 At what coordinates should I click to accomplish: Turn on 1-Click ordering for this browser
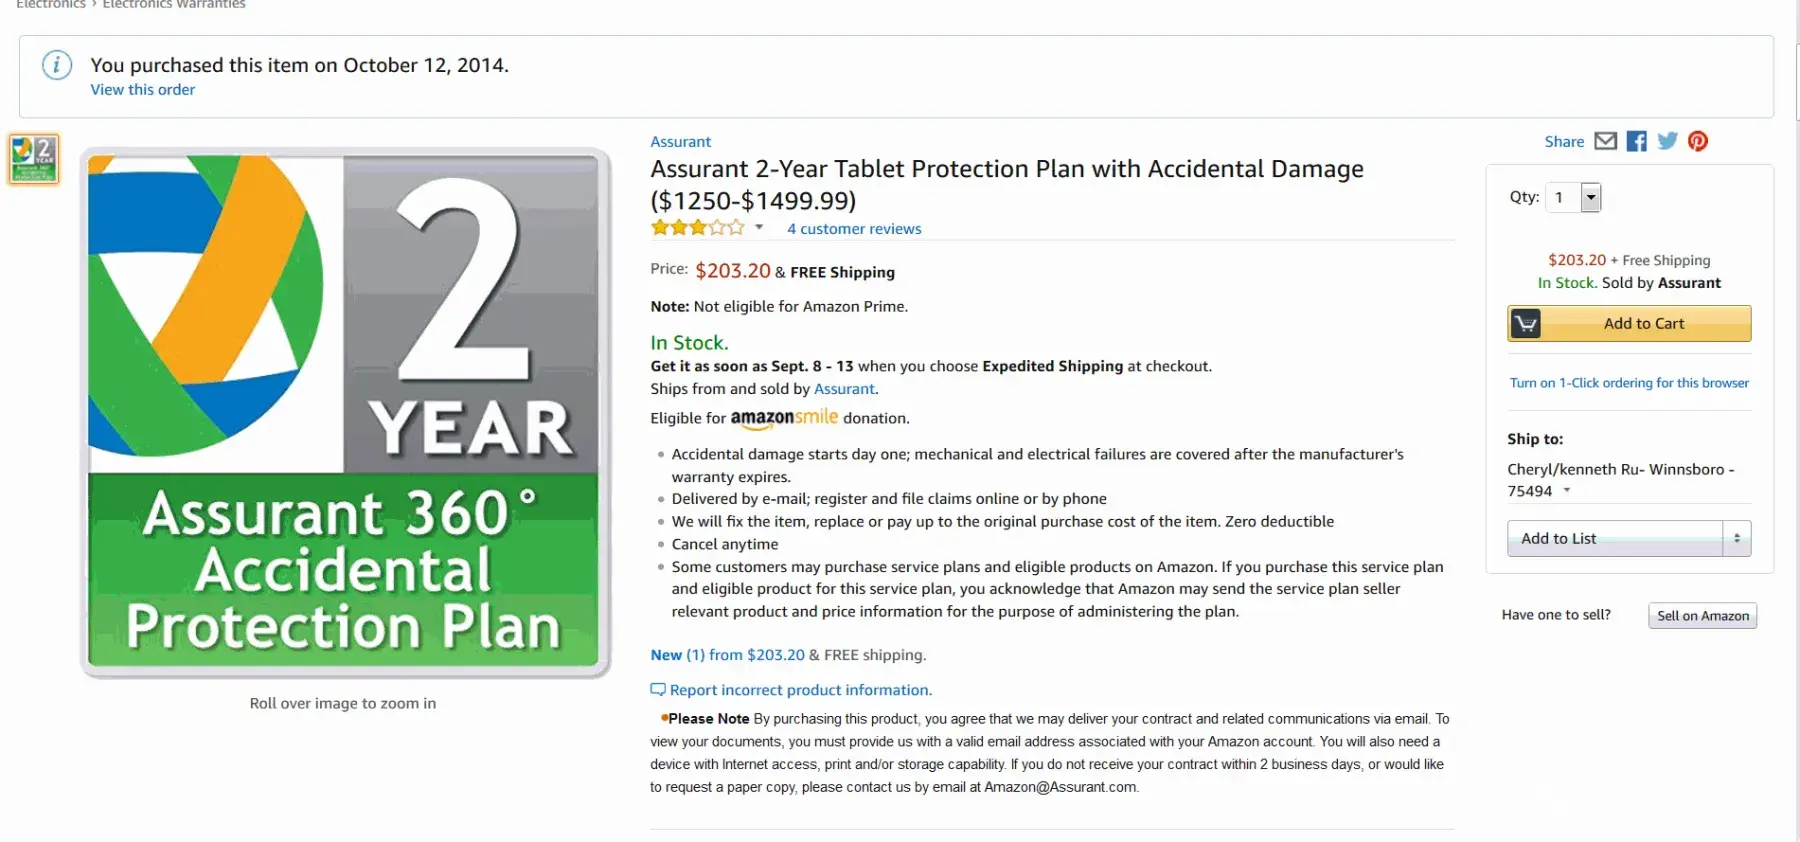click(x=1629, y=383)
